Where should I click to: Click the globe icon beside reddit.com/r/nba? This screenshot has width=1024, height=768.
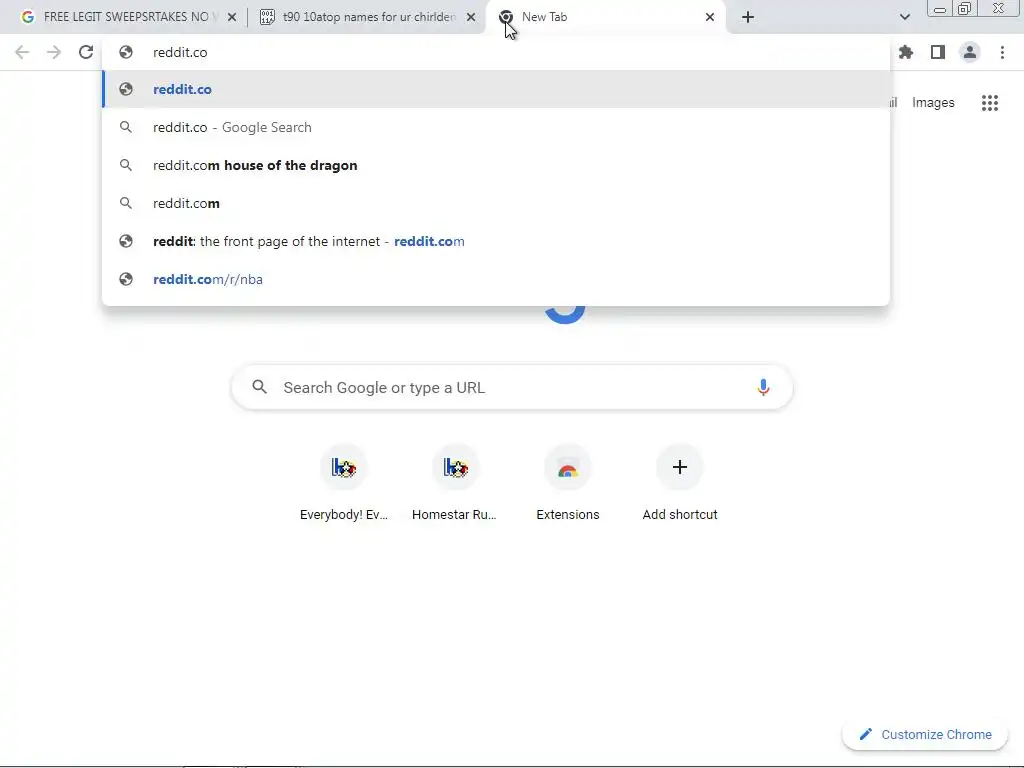126,279
